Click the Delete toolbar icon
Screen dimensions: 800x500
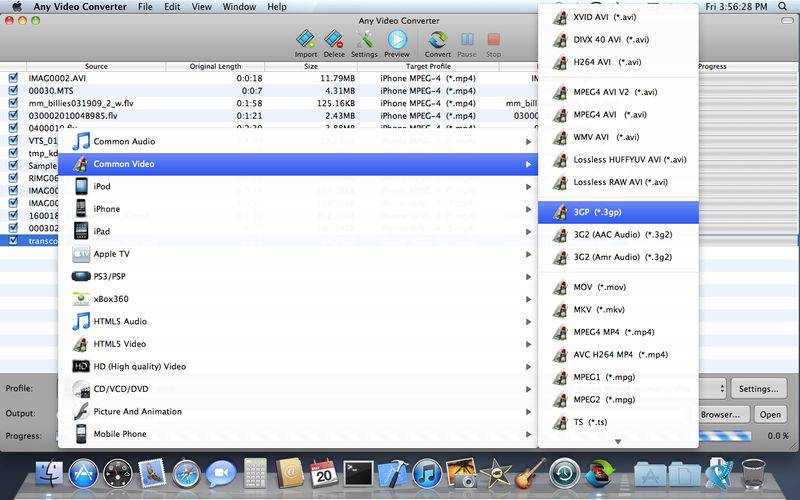click(x=334, y=43)
